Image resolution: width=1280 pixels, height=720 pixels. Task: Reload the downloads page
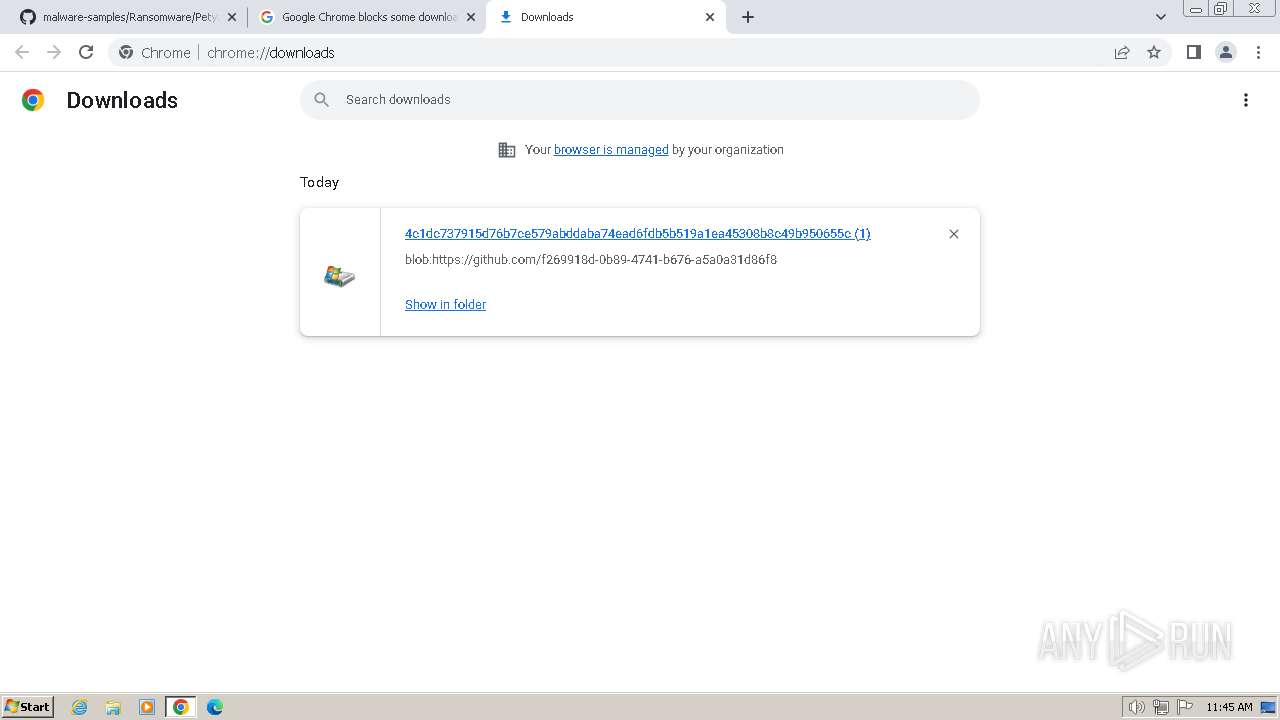coord(86,52)
